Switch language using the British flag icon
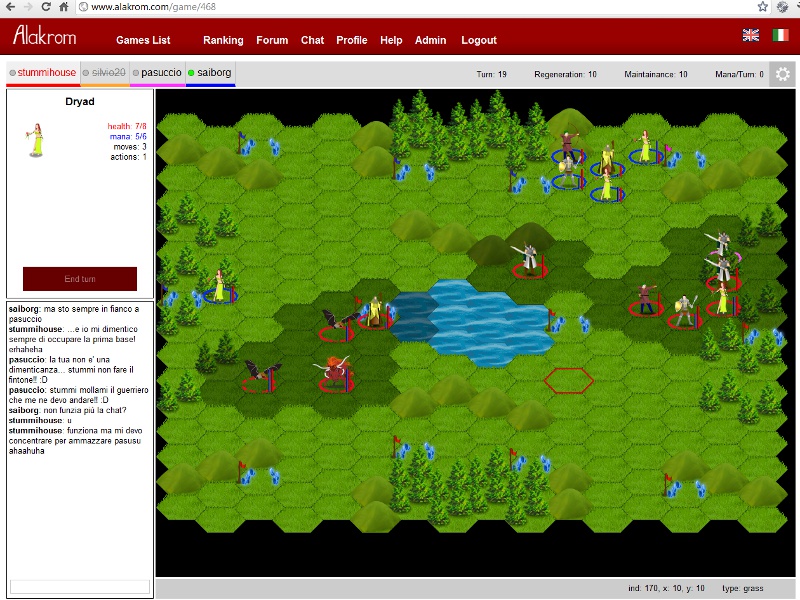This screenshot has width=800, height=600. (749, 36)
